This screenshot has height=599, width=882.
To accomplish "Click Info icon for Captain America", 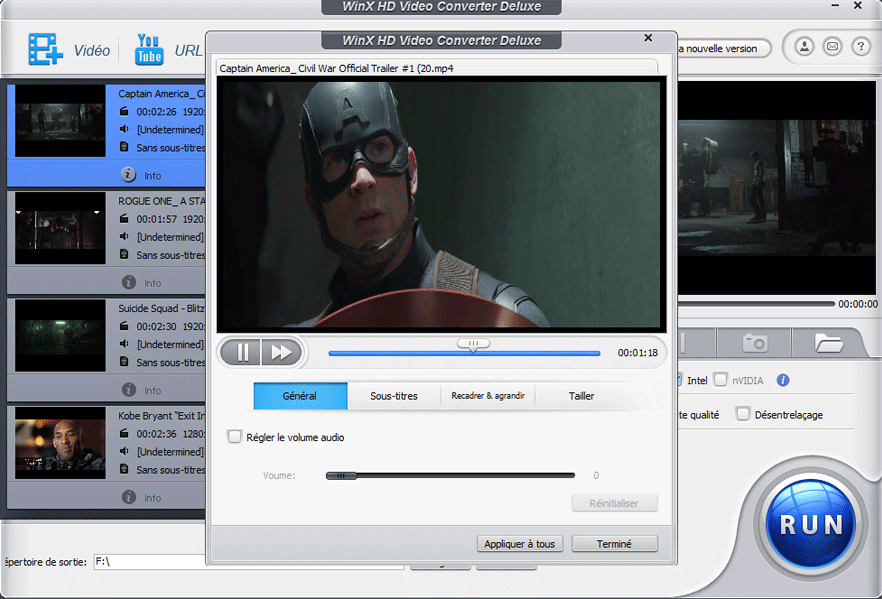I will 128,175.
